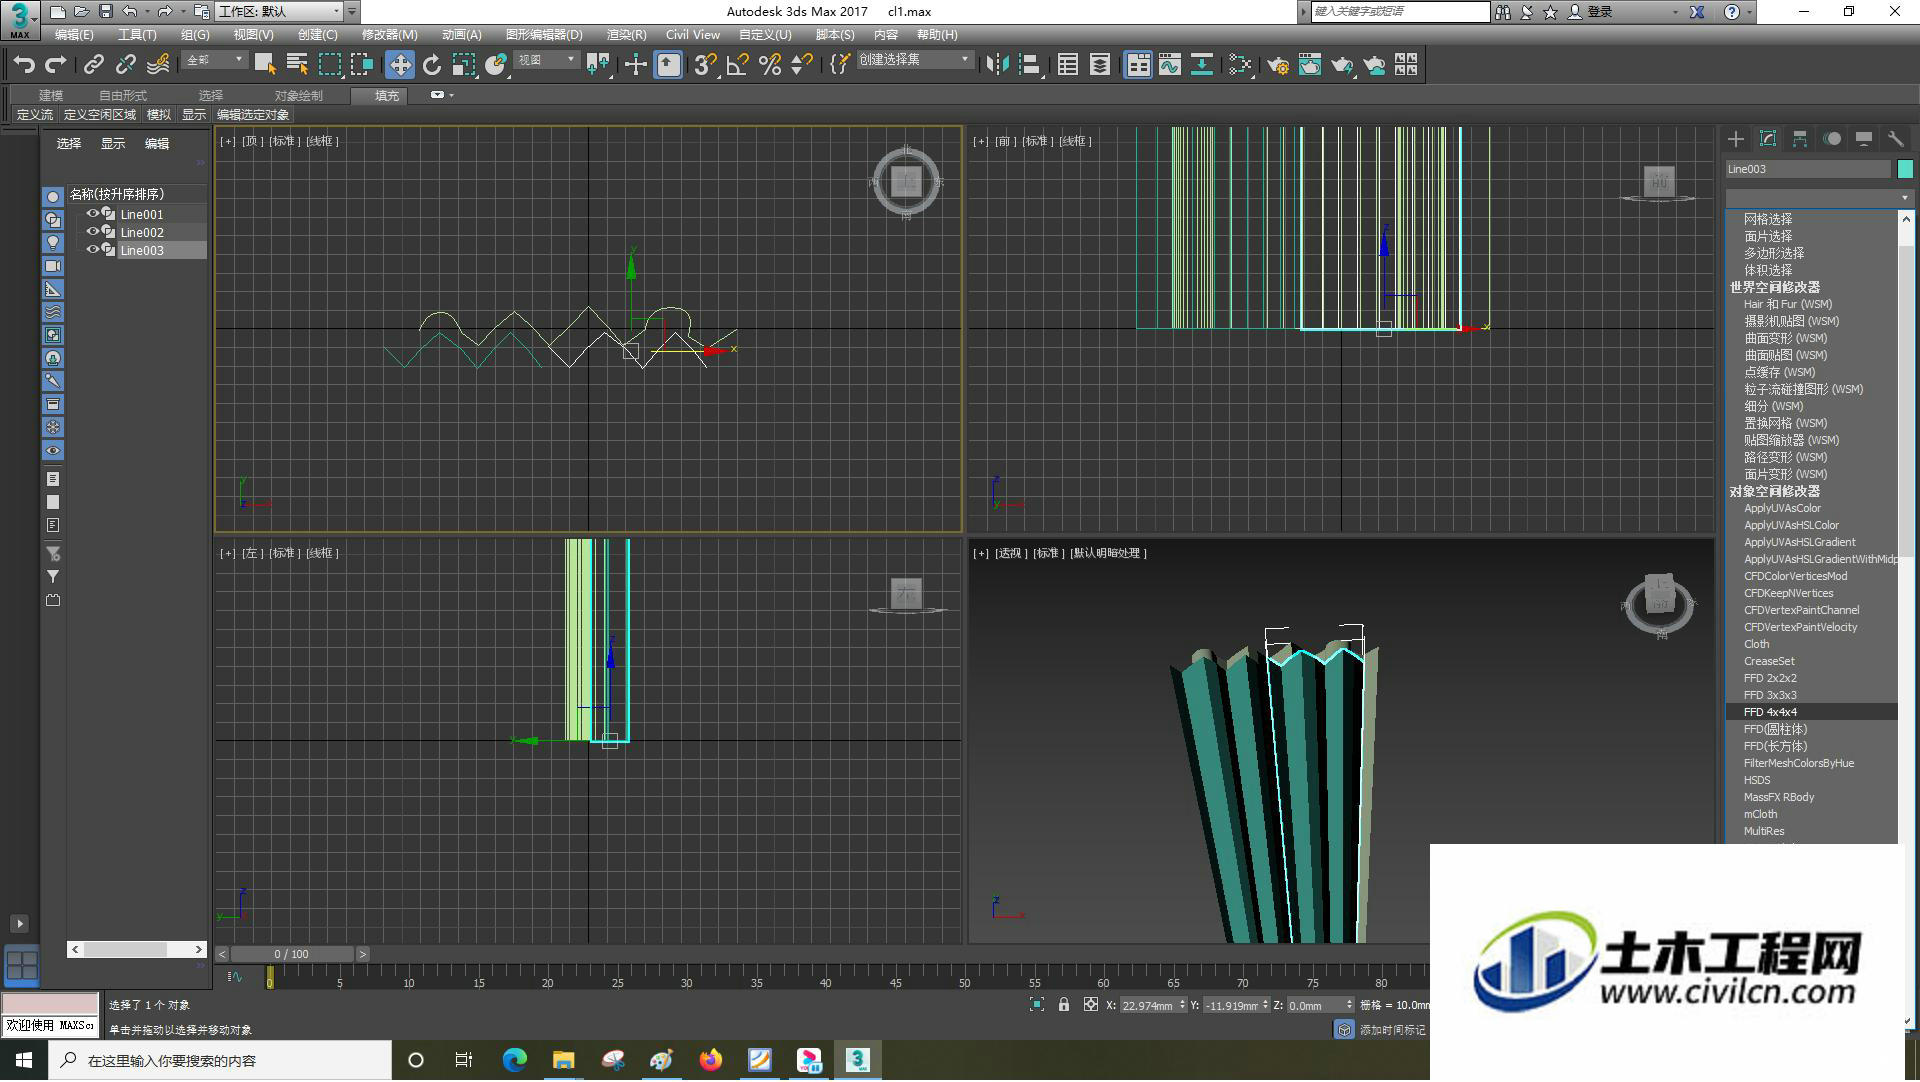
Task: Select the Cloth modifier in list
Action: coord(1757,644)
